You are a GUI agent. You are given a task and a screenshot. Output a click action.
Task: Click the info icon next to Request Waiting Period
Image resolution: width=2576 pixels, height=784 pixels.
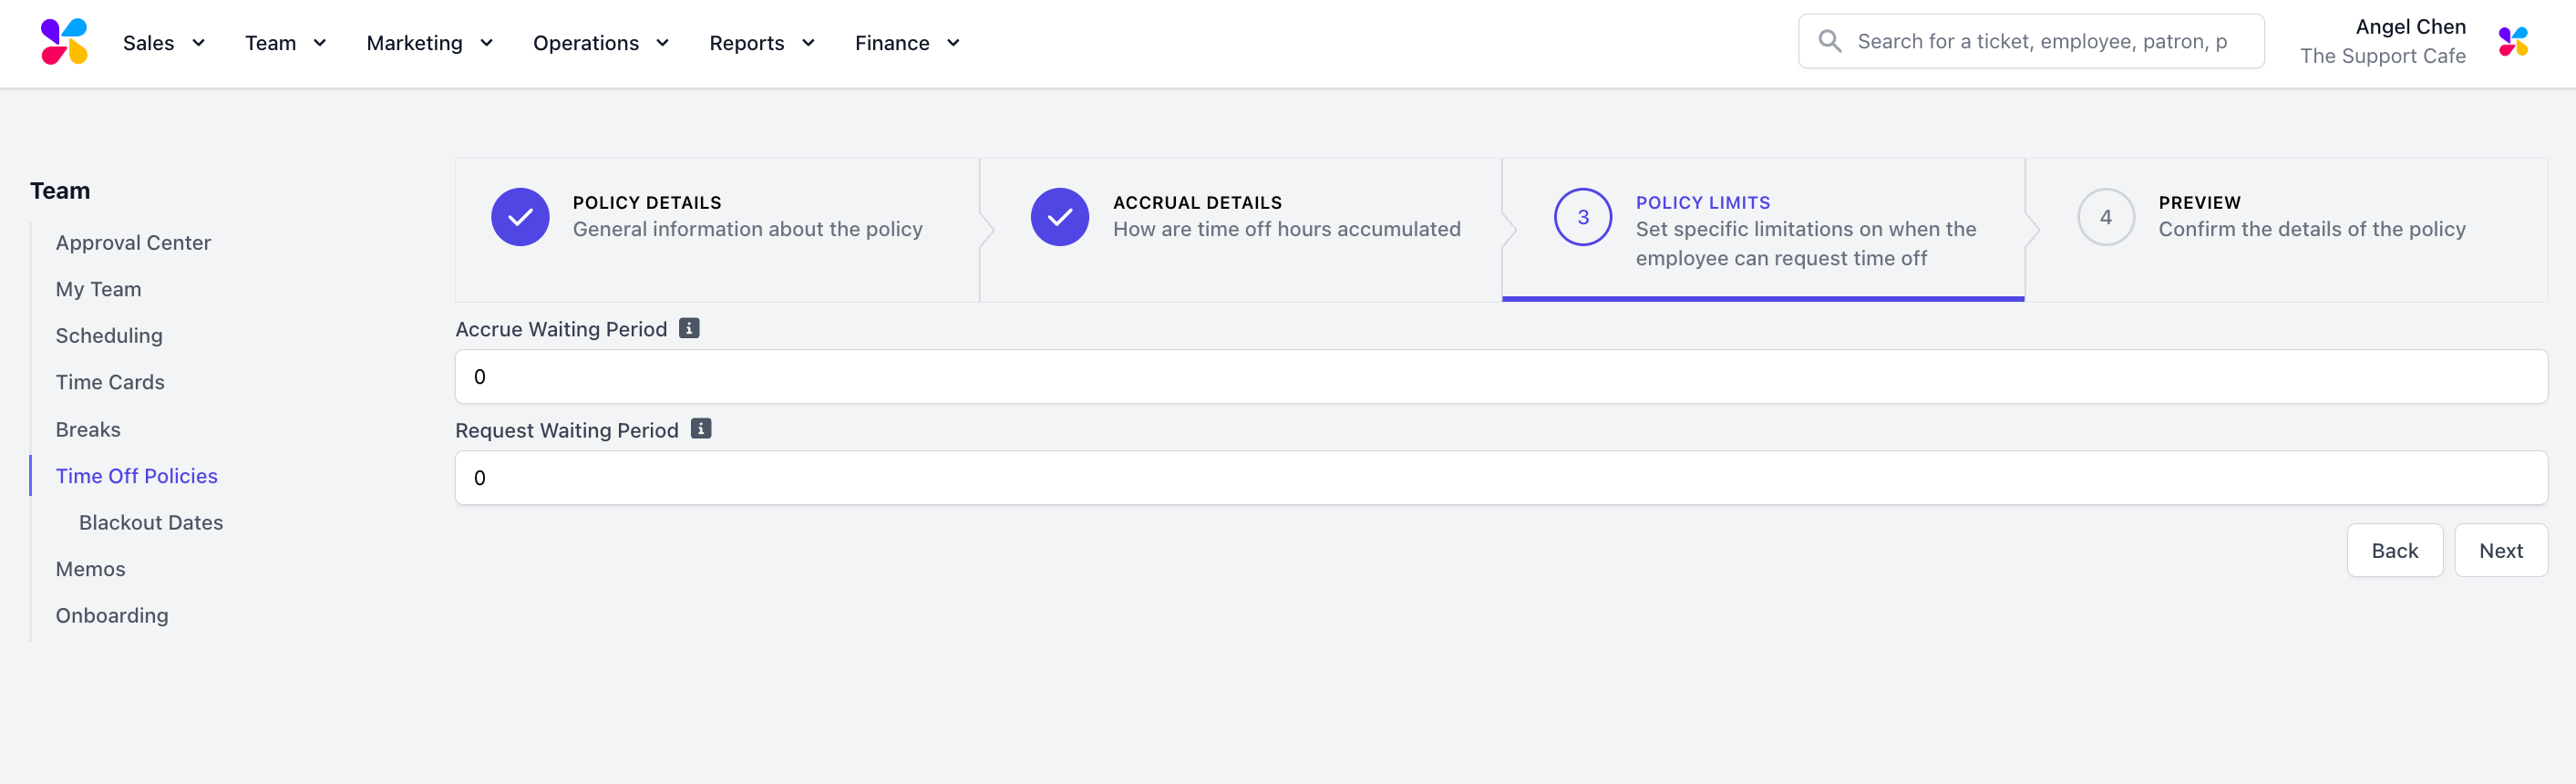pos(701,429)
